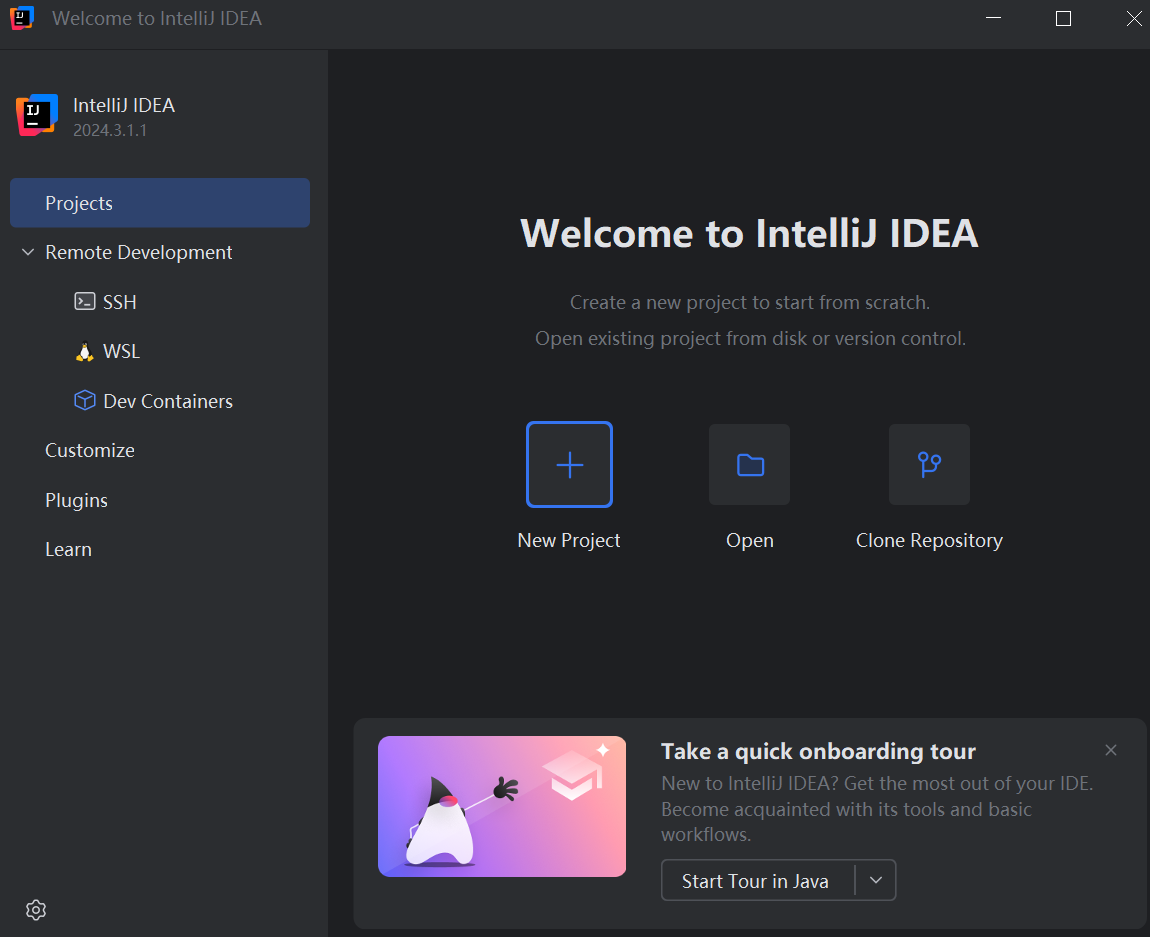Click the New Project label
This screenshot has height=937, width=1150.
click(568, 540)
